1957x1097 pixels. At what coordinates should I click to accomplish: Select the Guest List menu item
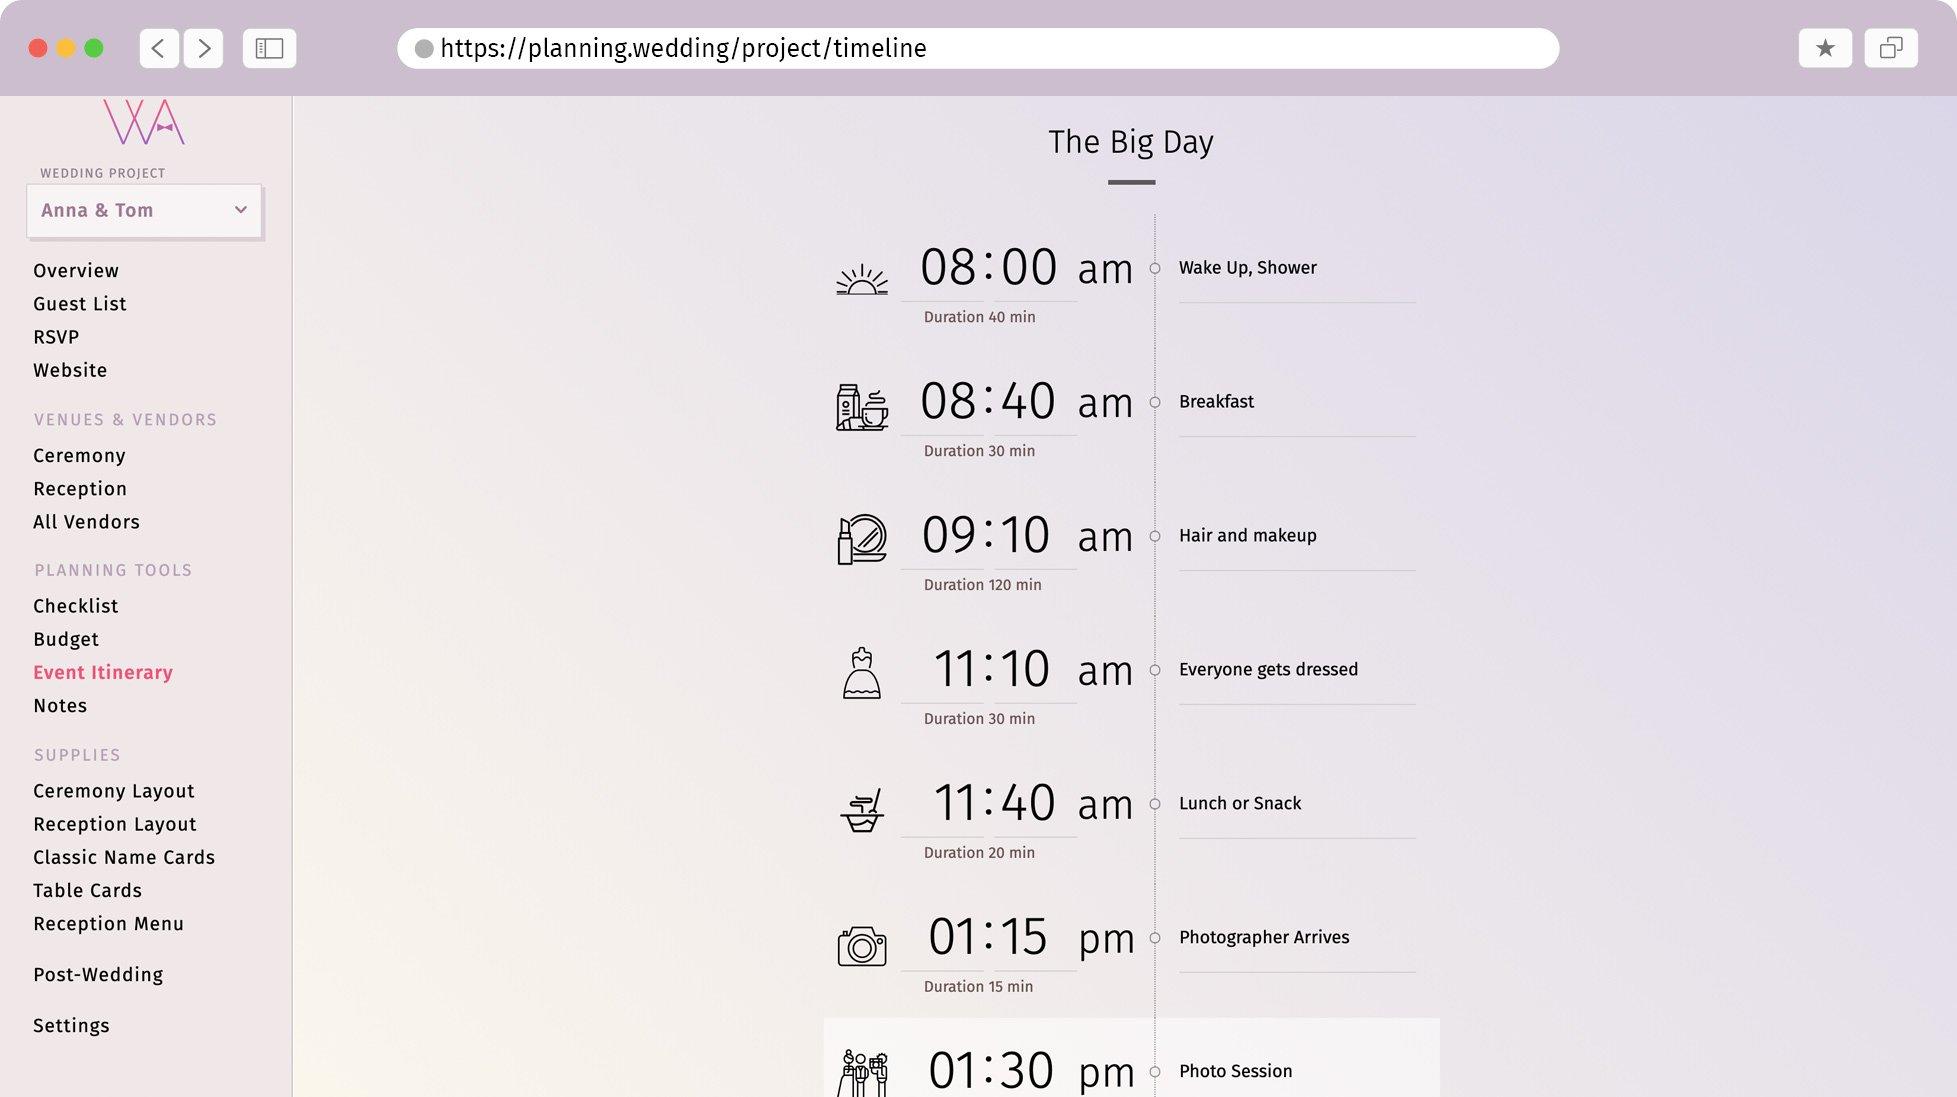(x=81, y=304)
